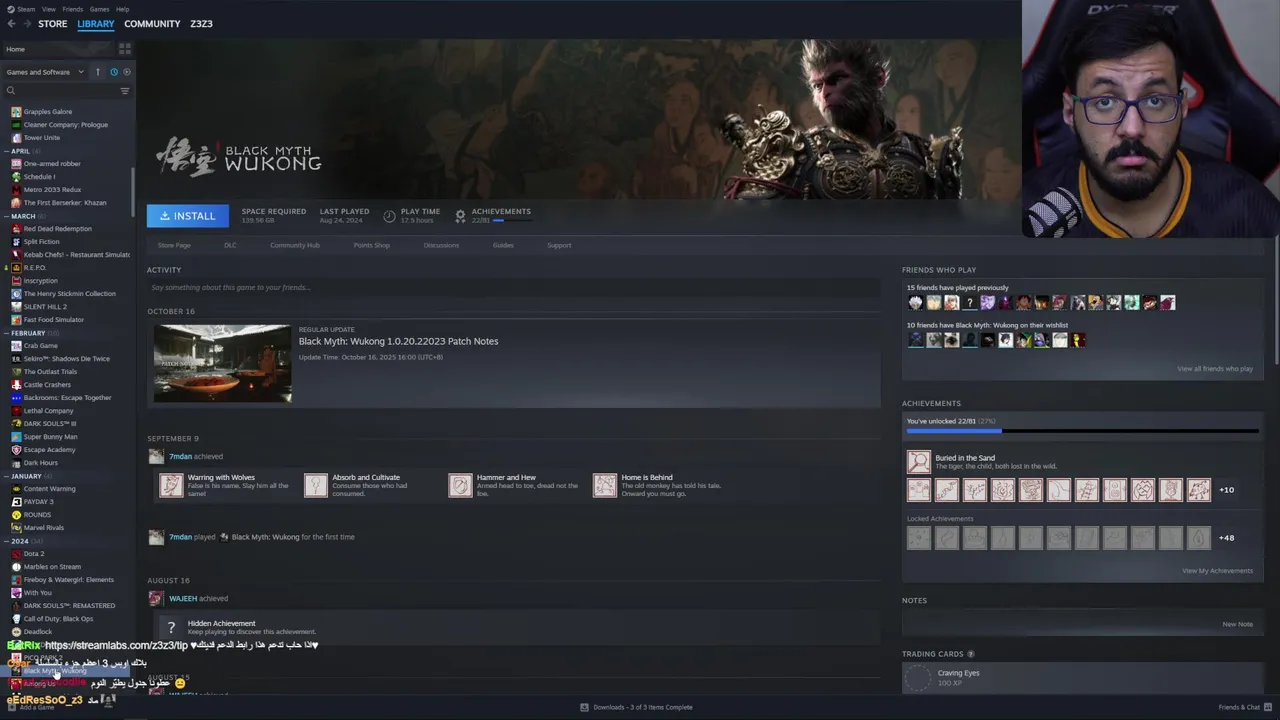Open the View menu

point(49,9)
